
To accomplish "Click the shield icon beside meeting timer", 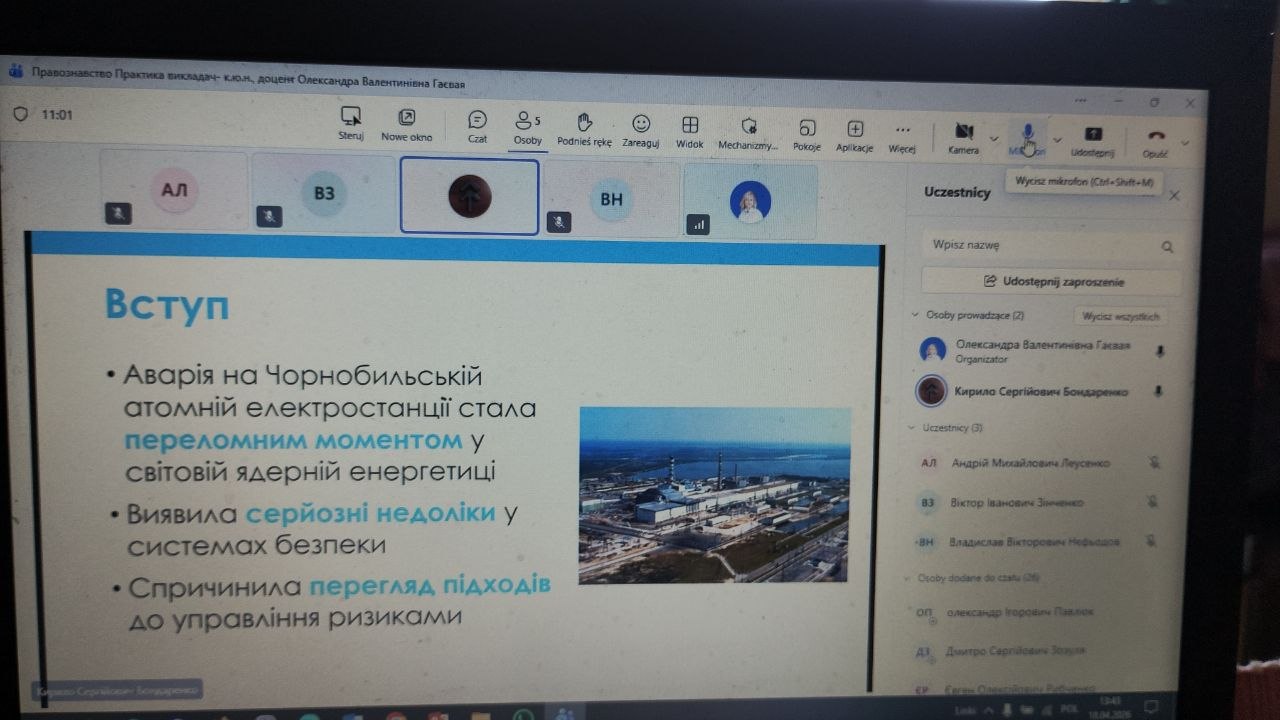I will (19, 113).
